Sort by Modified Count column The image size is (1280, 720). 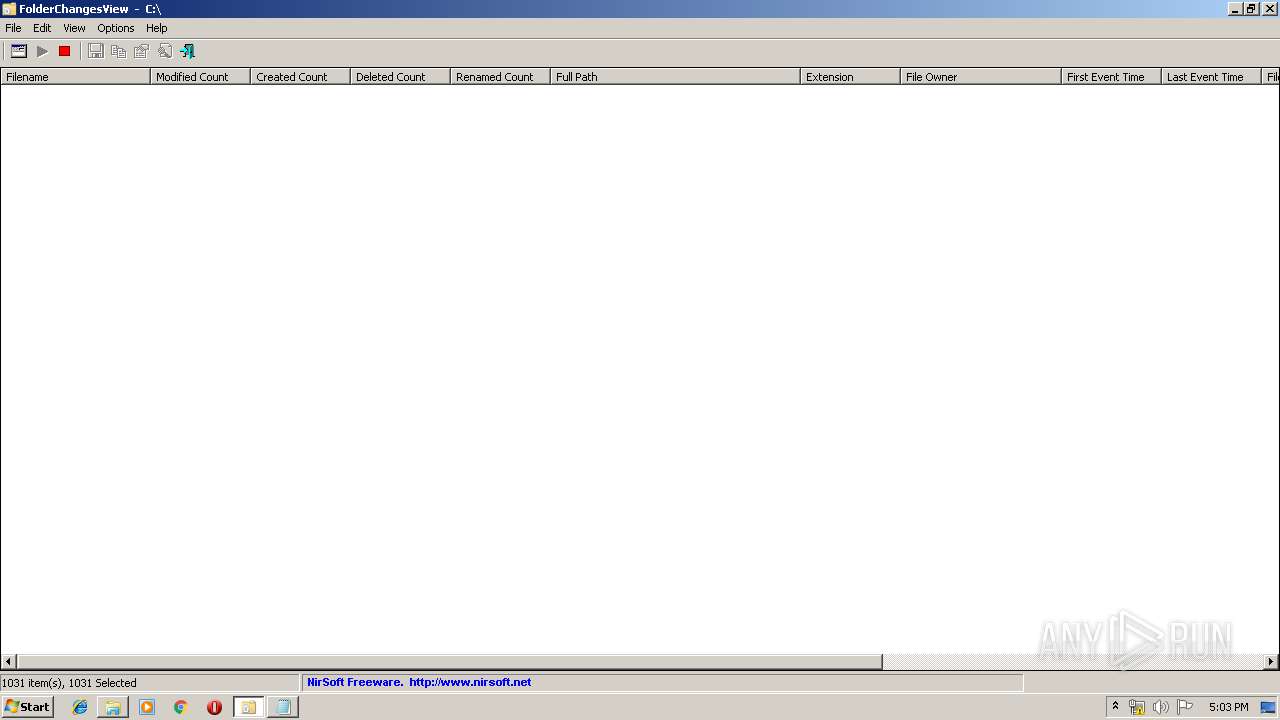200,76
